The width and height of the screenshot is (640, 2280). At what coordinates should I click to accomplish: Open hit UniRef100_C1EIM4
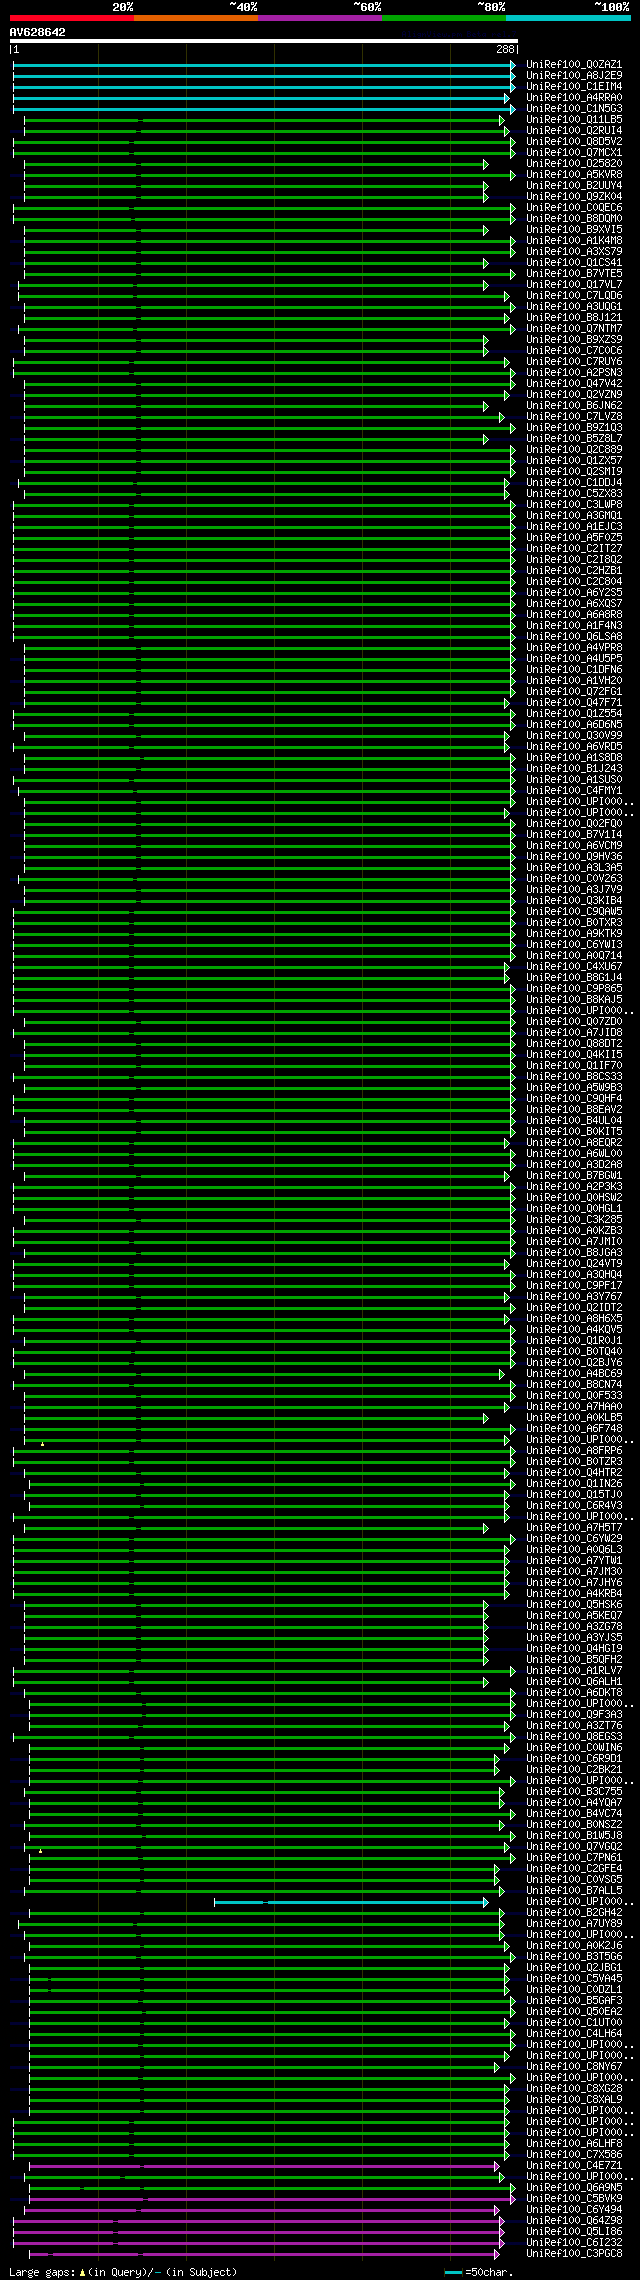(574, 87)
